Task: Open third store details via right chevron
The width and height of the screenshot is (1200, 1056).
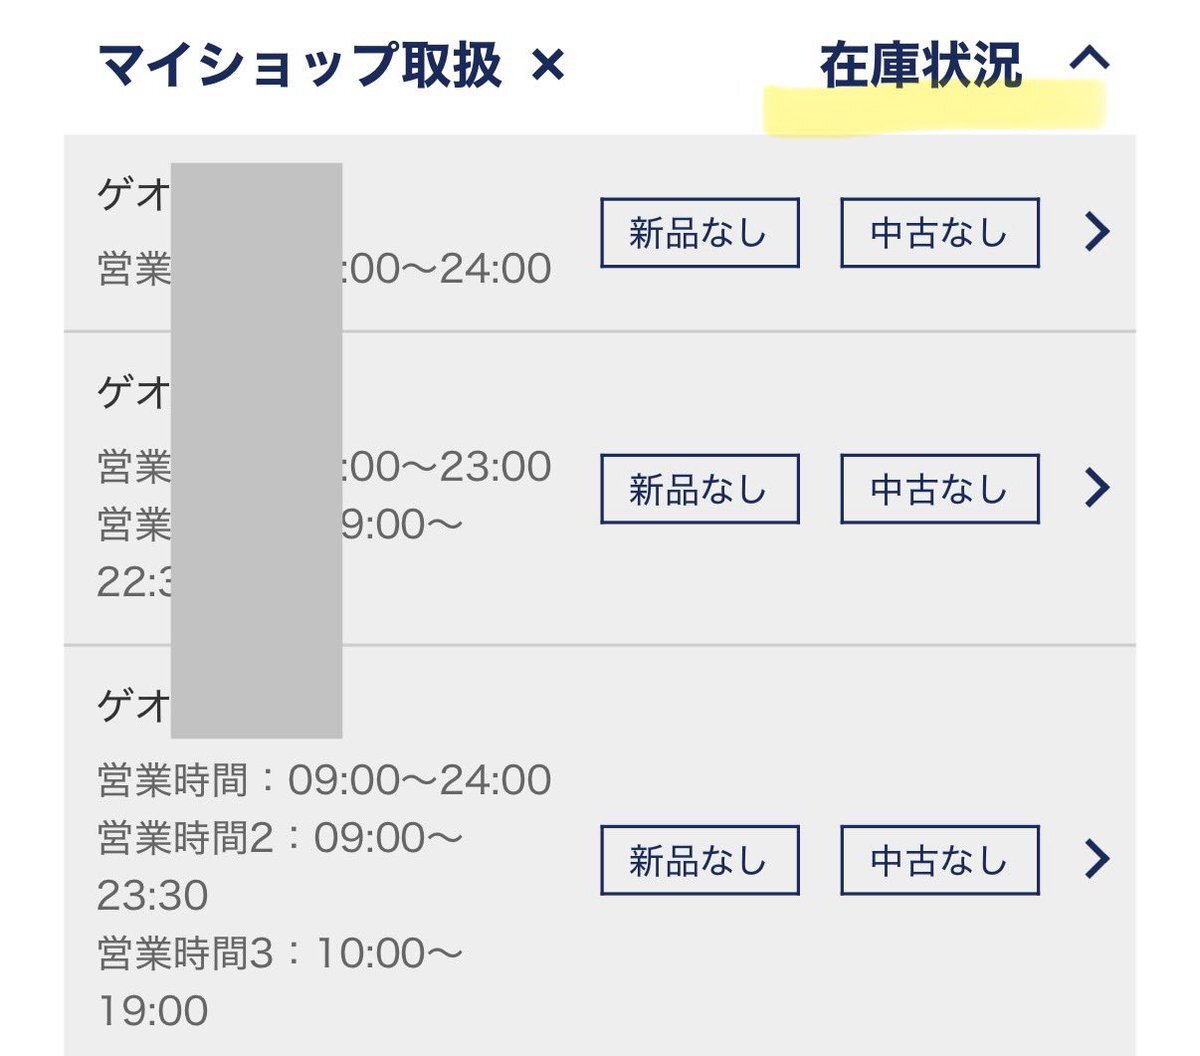Action: 1097,859
